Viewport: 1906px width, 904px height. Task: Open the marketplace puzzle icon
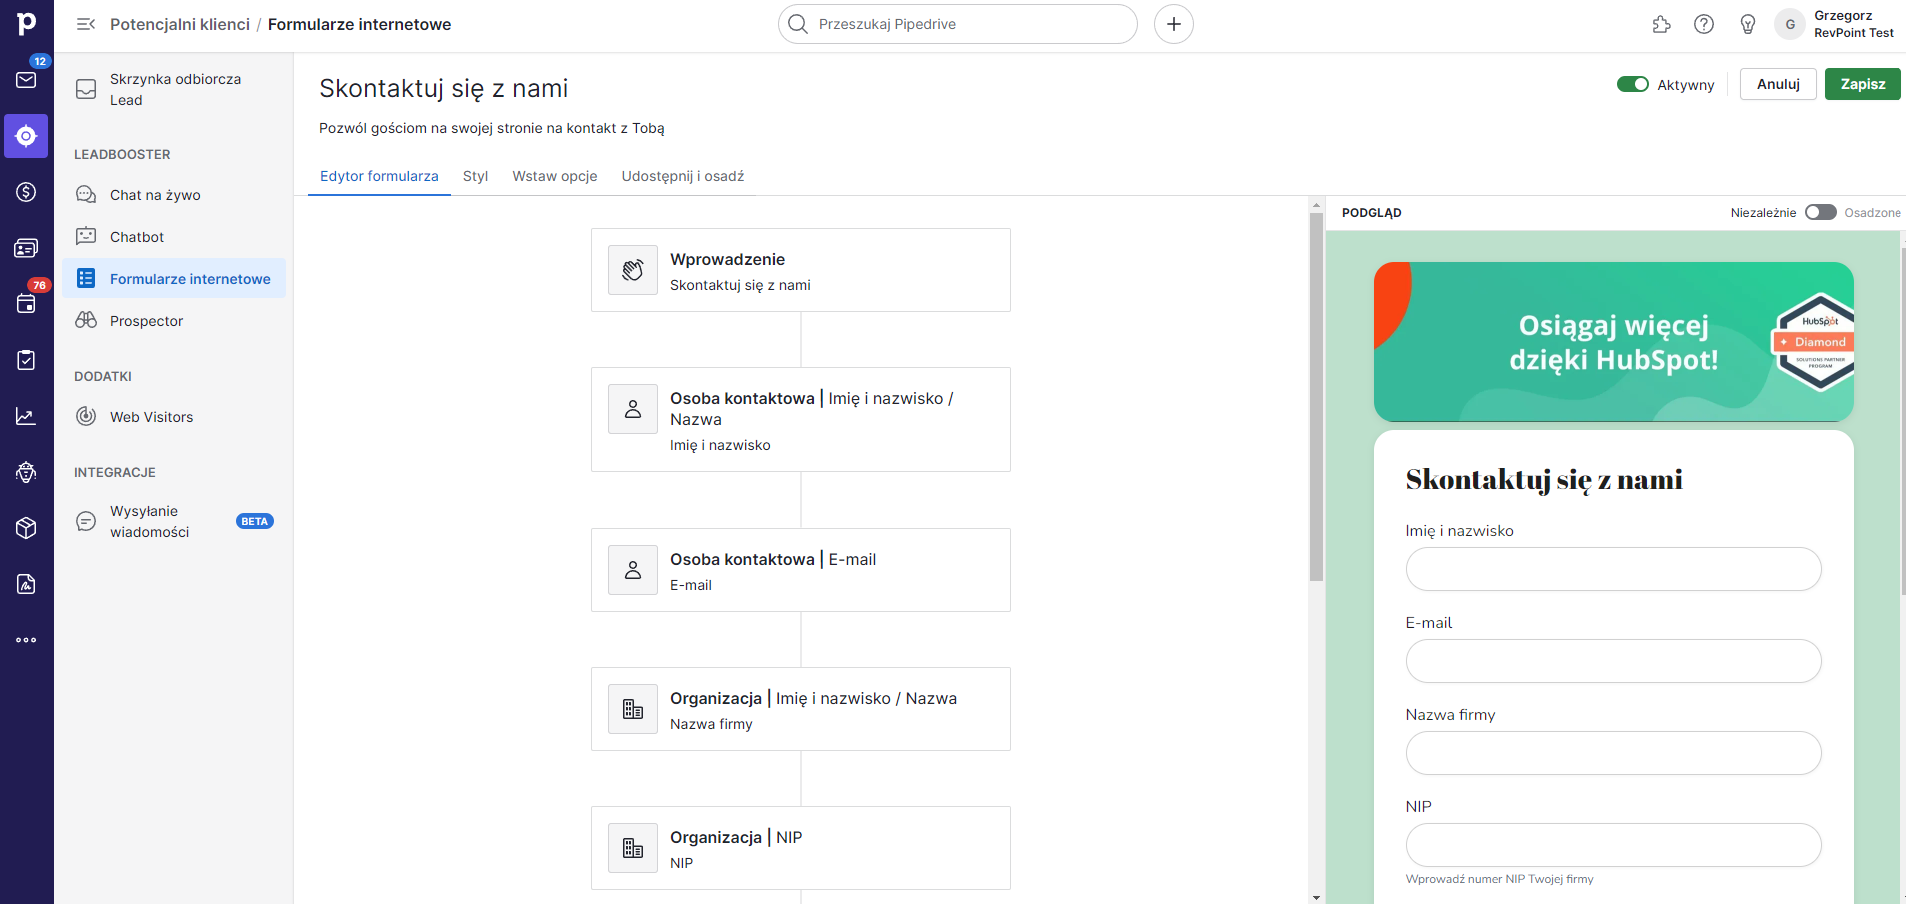pos(1661,24)
